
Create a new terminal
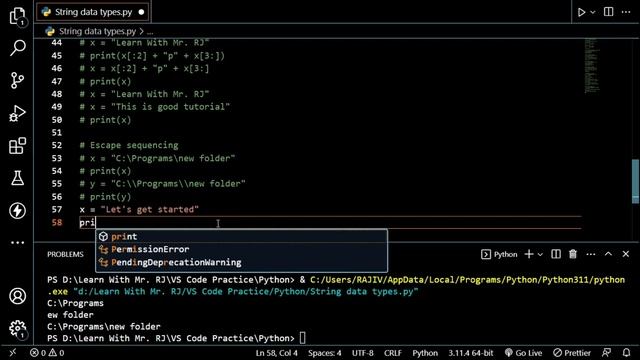click(x=529, y=254)
